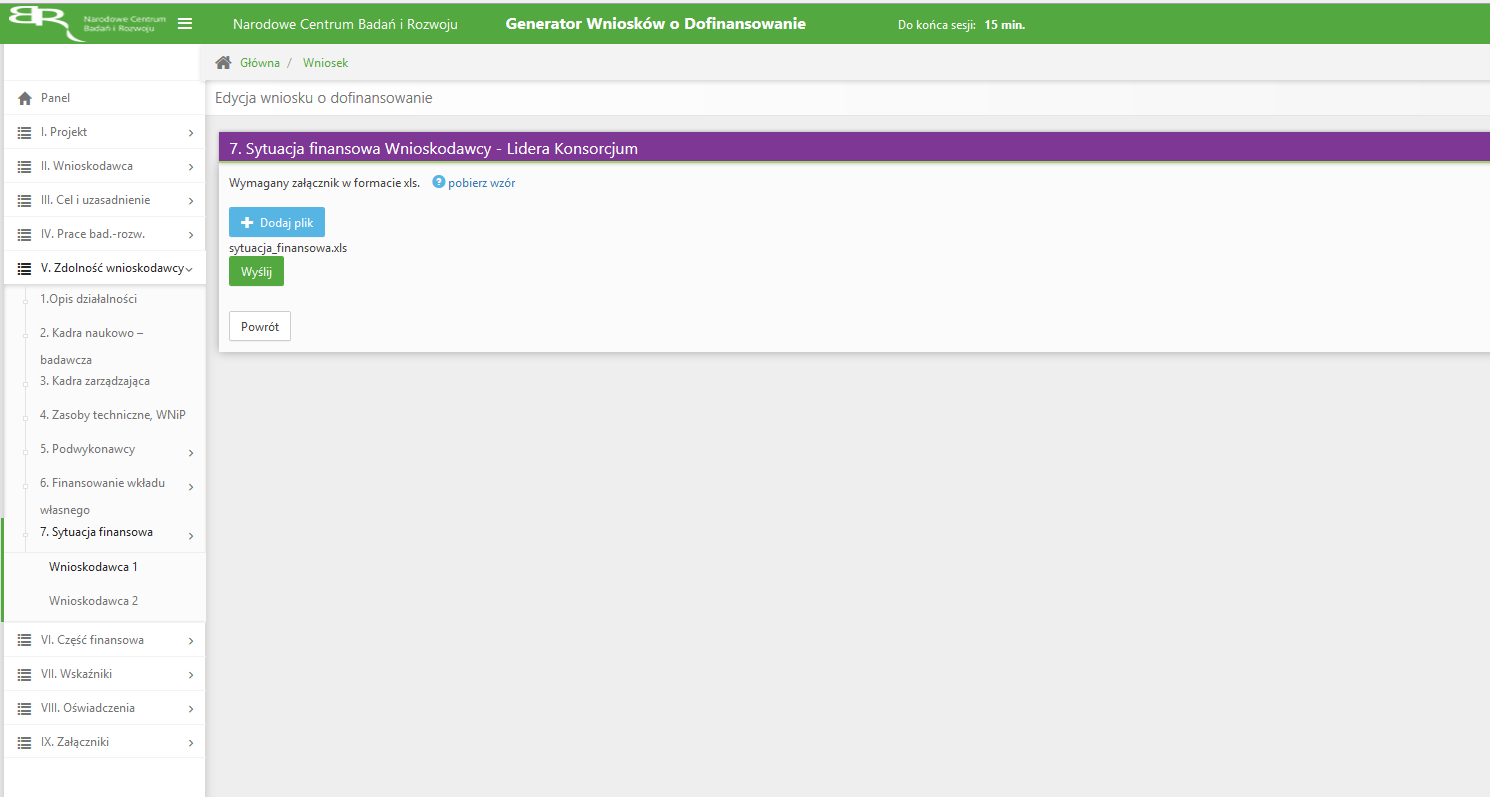Click list icon beside V. Zdolność wnioskodawcy
The width and height of the screenshot is (1490, 797).
pyautogui.click(x=25, y=268)
